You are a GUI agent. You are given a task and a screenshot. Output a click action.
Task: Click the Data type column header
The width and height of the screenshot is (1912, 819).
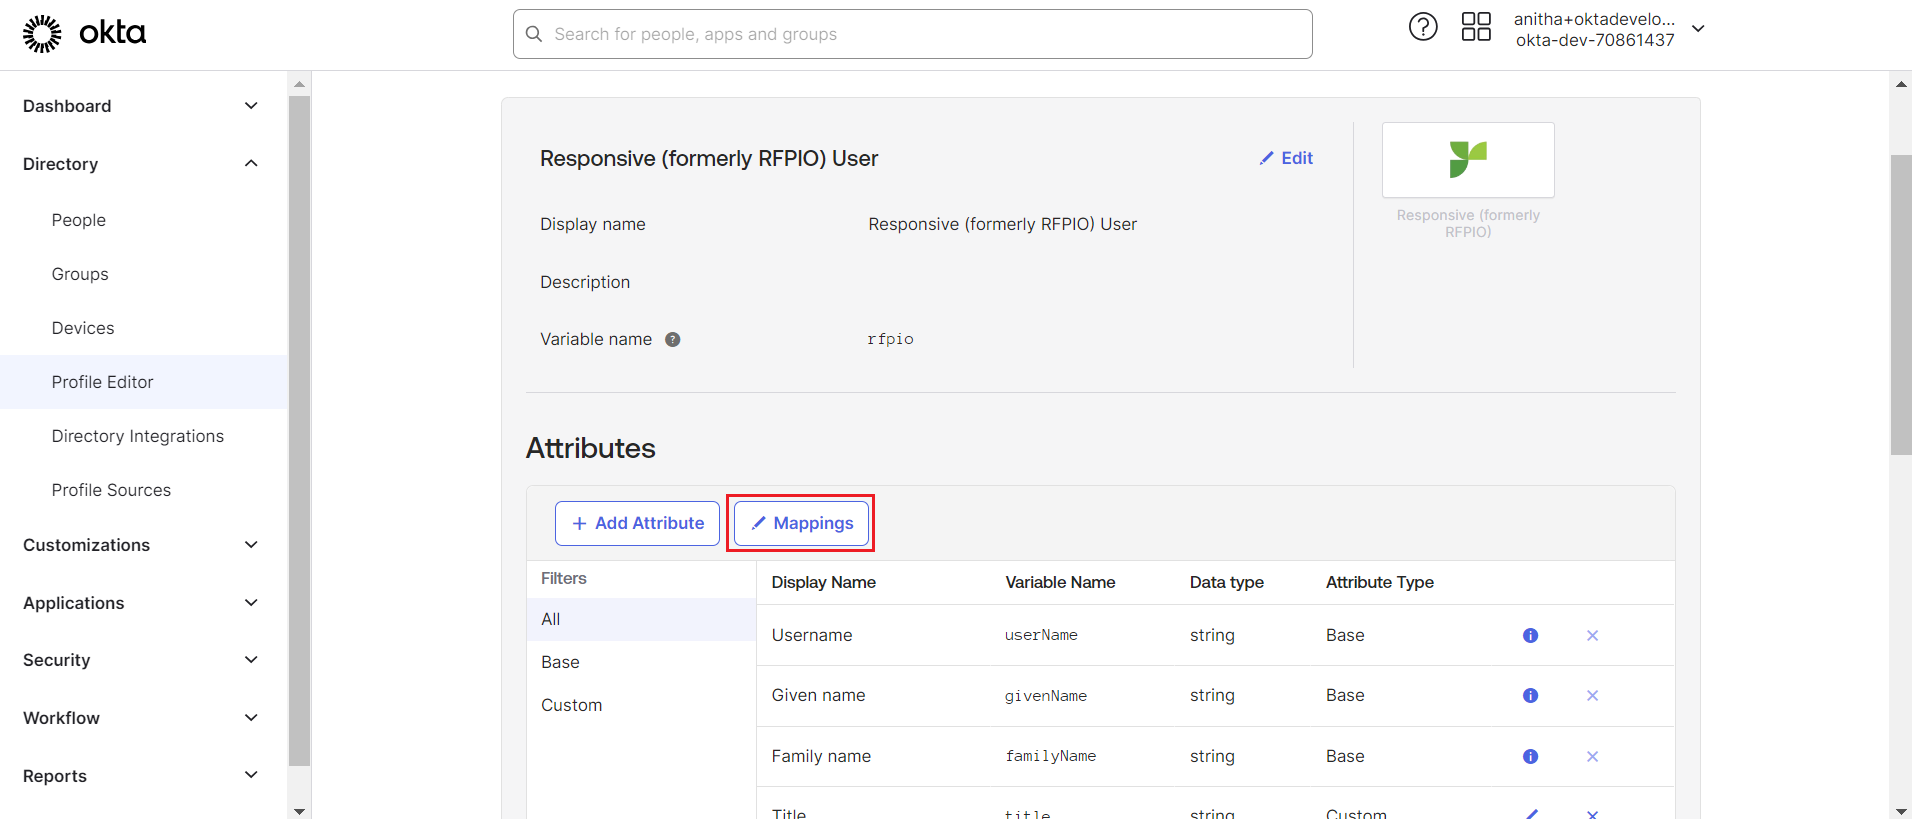click(x=1226, y=582)
